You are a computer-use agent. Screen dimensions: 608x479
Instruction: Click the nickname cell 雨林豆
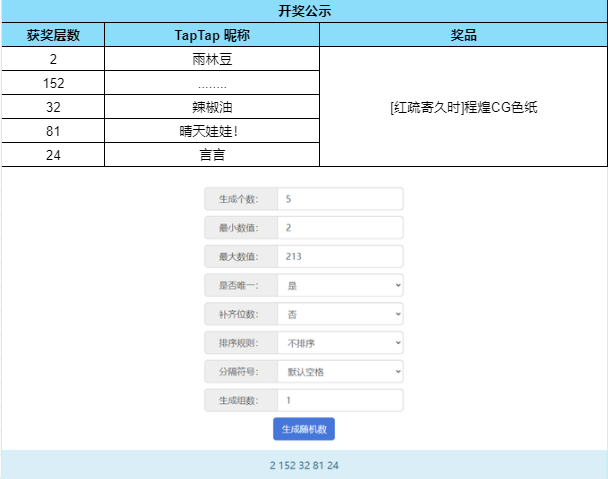(212, 59)
